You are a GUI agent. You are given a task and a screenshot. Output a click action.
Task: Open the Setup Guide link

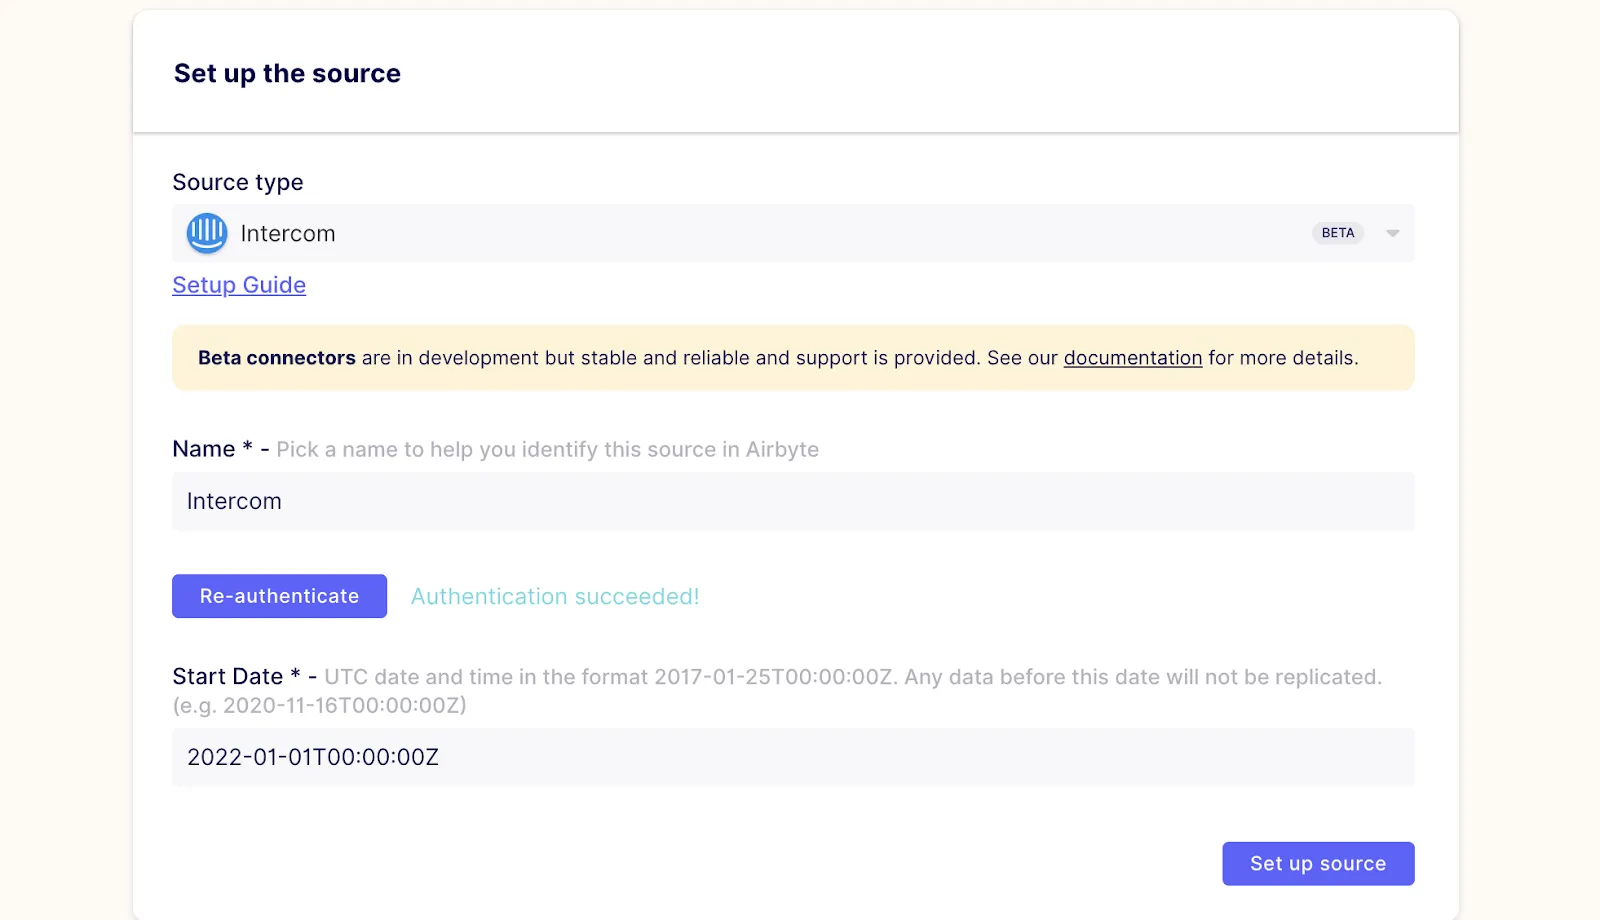[x=239, y=285]
